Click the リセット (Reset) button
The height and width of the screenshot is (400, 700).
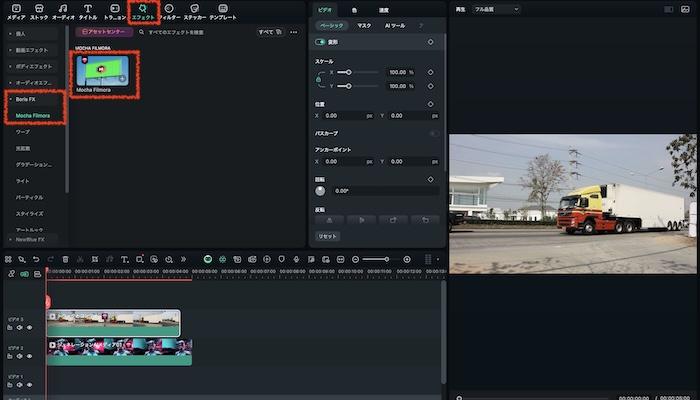[327, 236]
